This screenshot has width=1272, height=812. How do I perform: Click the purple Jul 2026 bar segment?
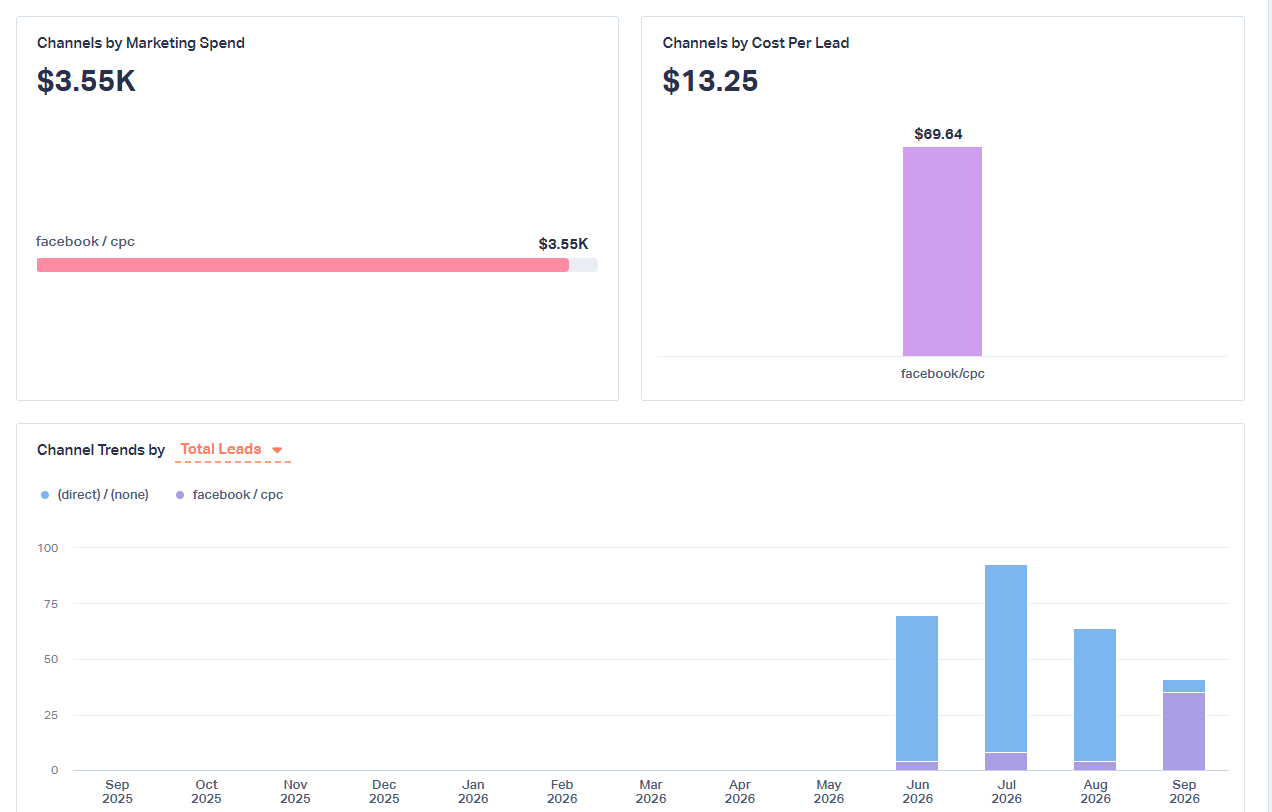click(x=1006, y=761)
